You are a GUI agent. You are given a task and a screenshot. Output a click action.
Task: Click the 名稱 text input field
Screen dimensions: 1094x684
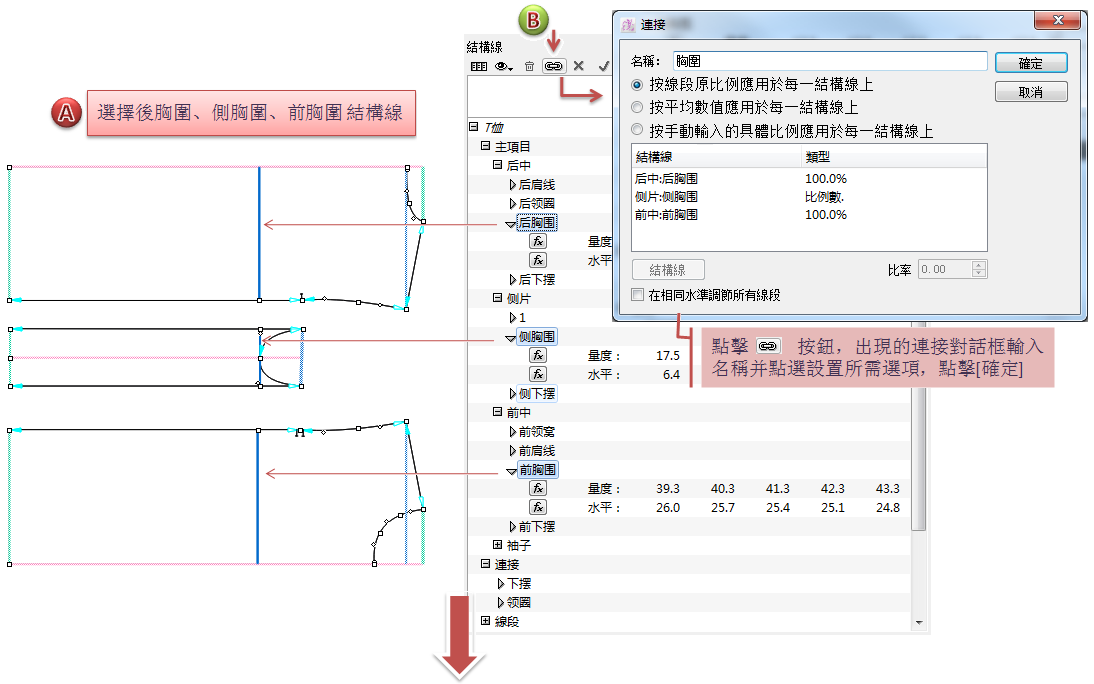coord(828,62)
